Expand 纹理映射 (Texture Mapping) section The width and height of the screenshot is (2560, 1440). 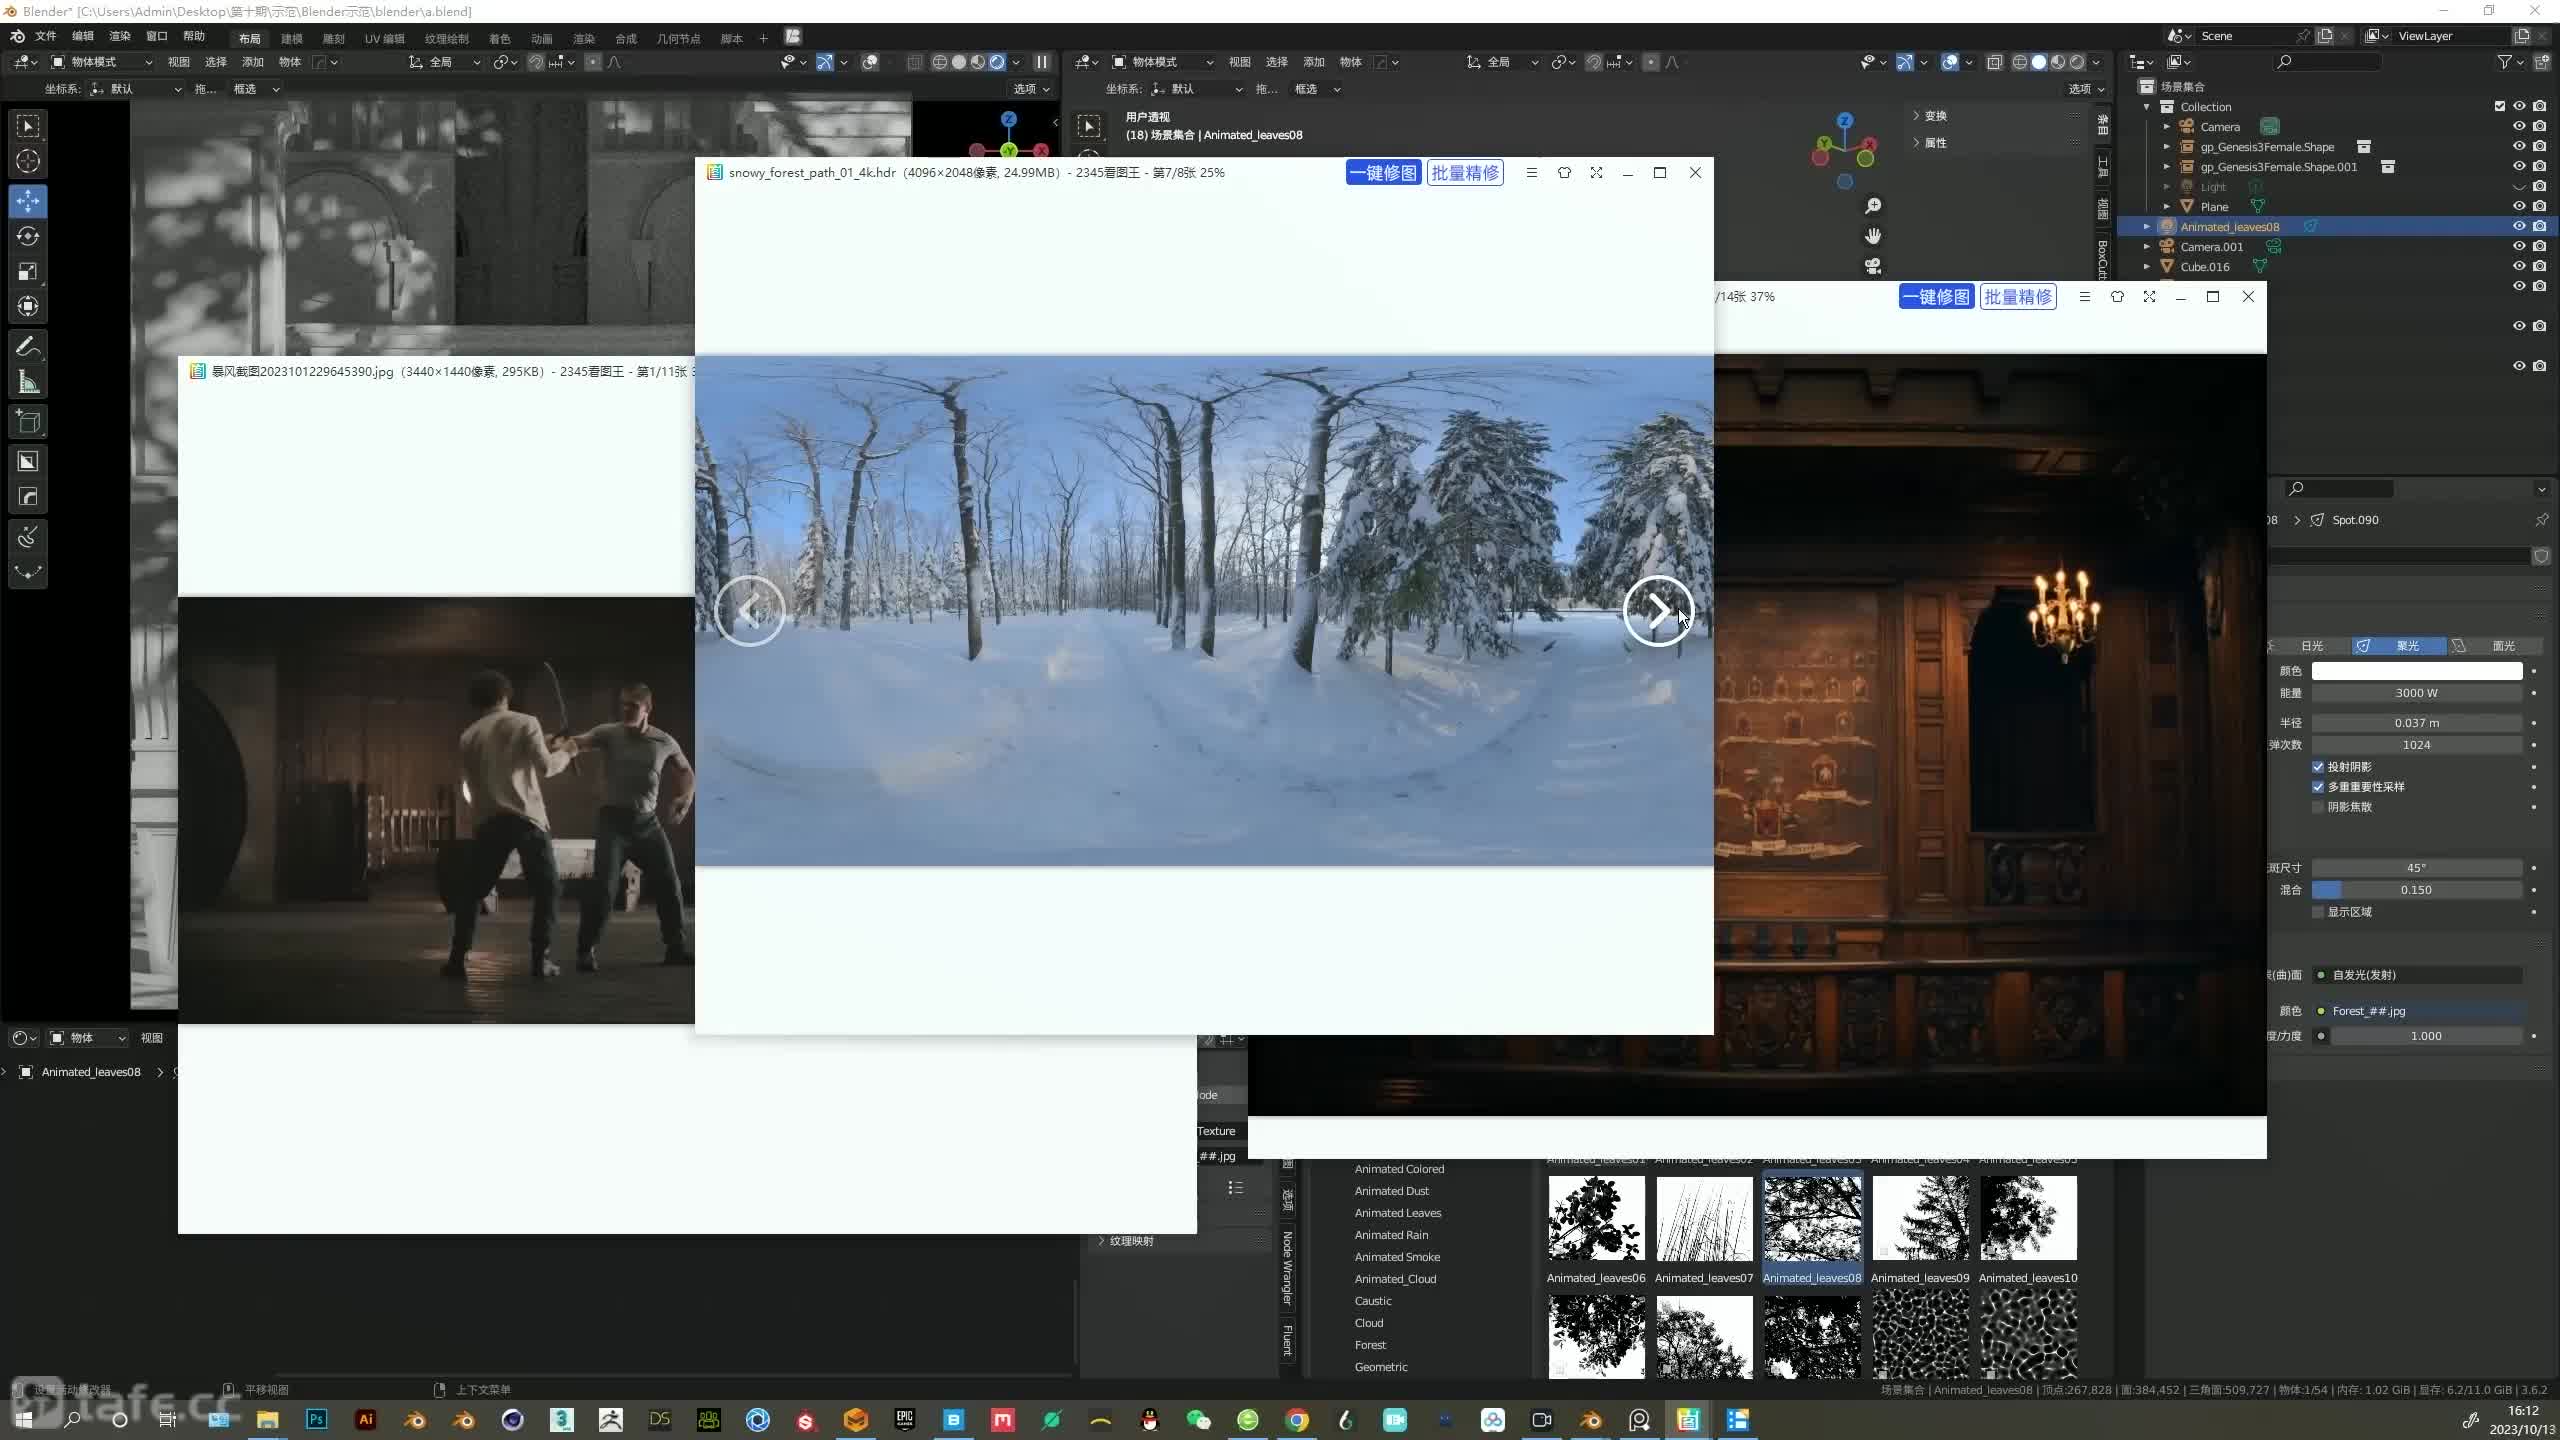[1126, 1241]
